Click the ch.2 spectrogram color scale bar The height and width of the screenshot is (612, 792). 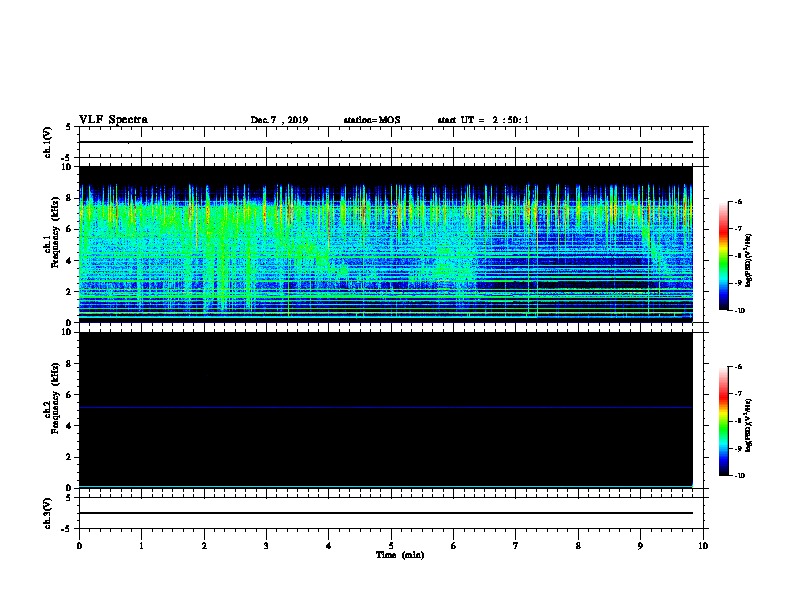[723, 421]
